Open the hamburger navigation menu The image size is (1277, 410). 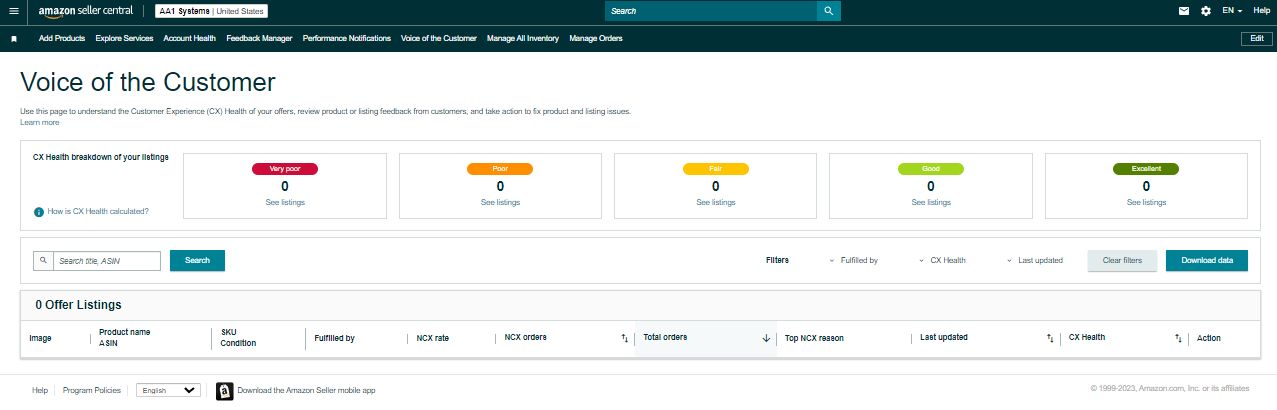coord(14,11)
